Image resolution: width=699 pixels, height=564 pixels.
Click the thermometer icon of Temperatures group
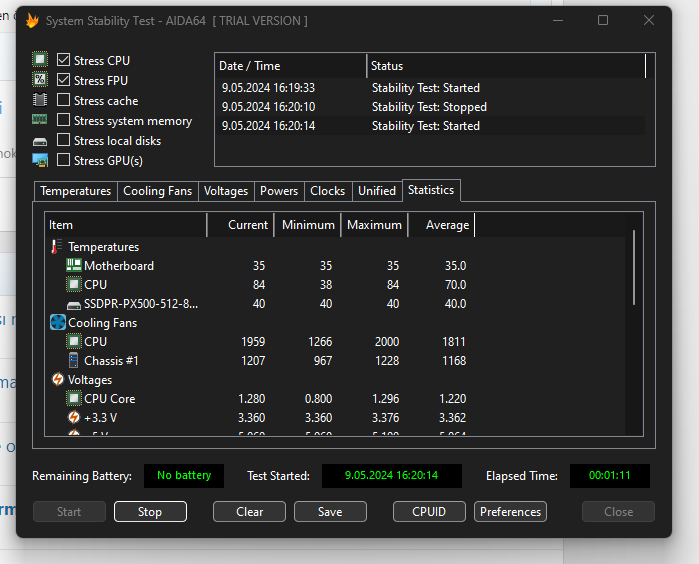(x=56, y=247)
